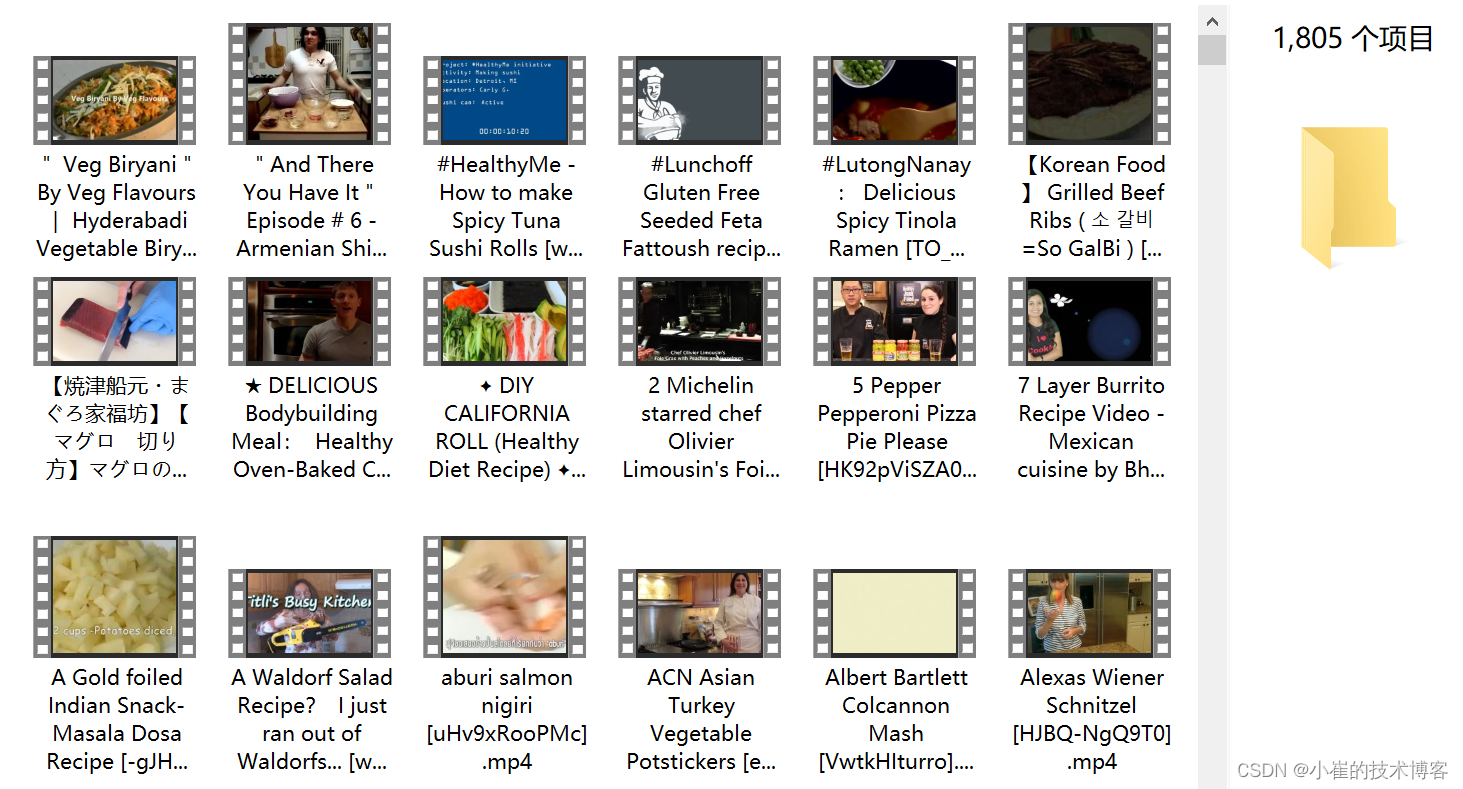
Task: Select the Korean Food Grilled Beef Ribs video icon
Action: click(1090, 84)
